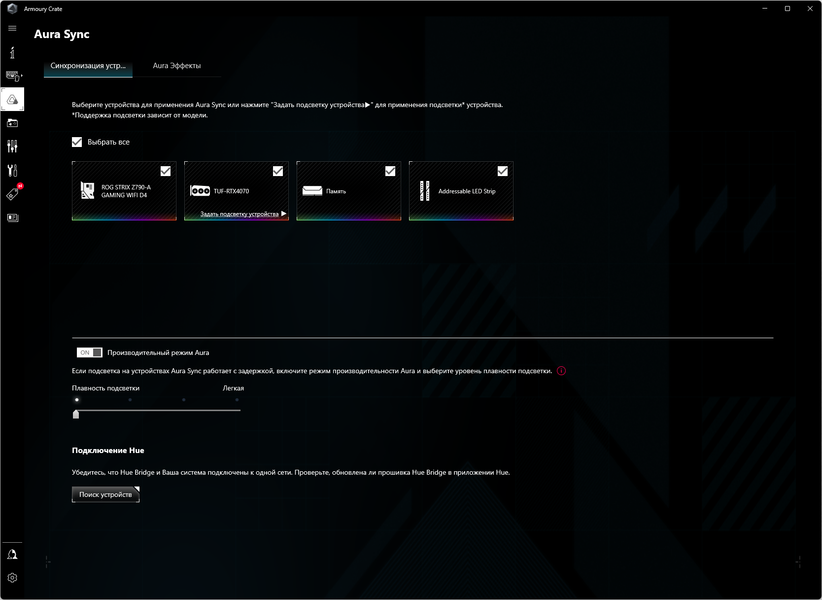Click the motherboard icon on ROG STRIX card
The width and height of the screenshot is (822, 600).
tap(87, 191)
